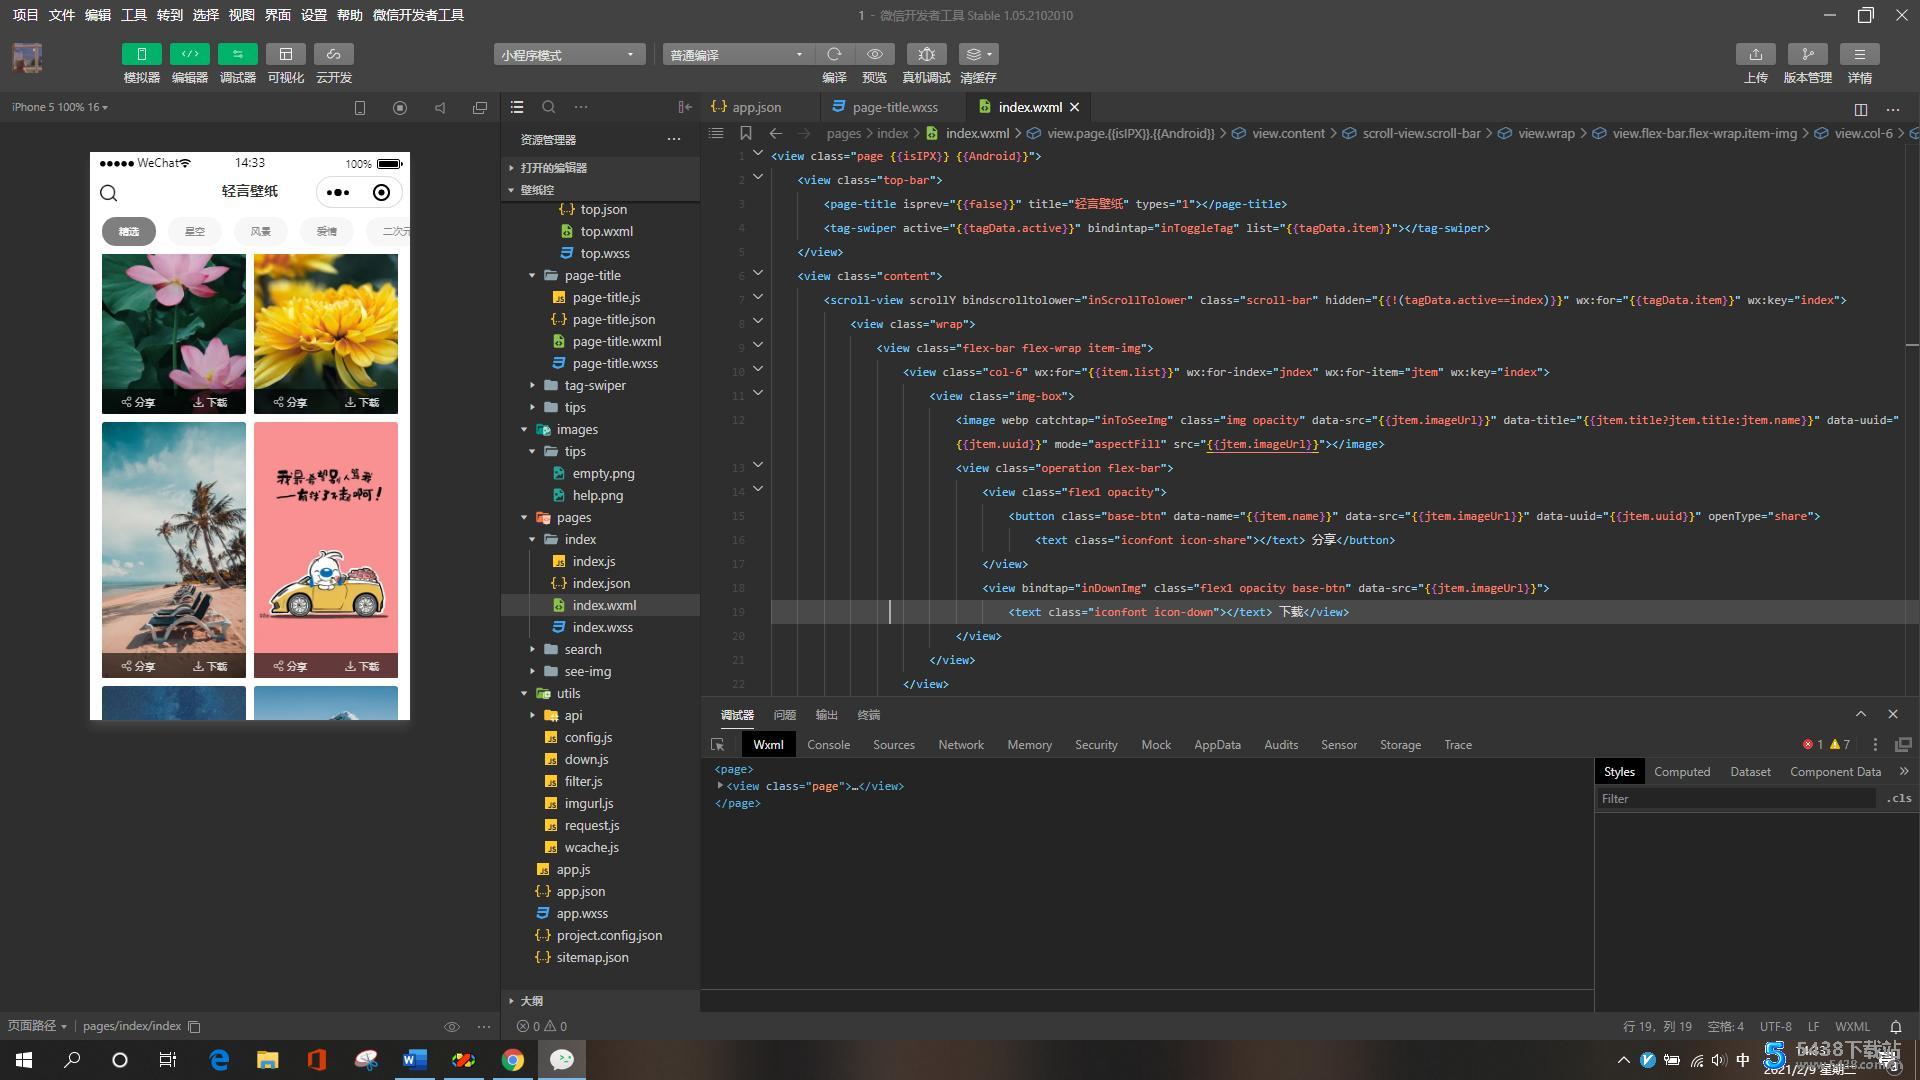Click the lotus flower wallpaper thumbnail
This screenshot has height=1080, width=1920.
coord(173,320)
